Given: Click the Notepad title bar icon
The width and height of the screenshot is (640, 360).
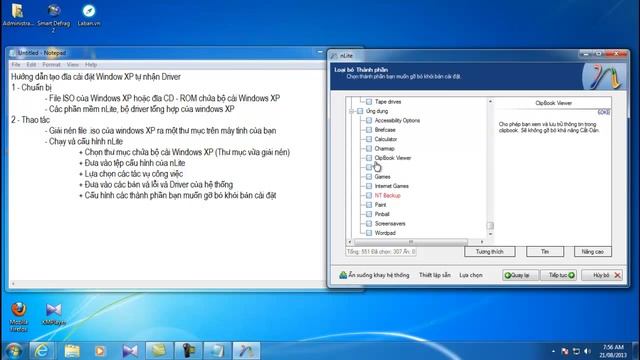Looking at the screenshot, I should [x=13, y=53].
